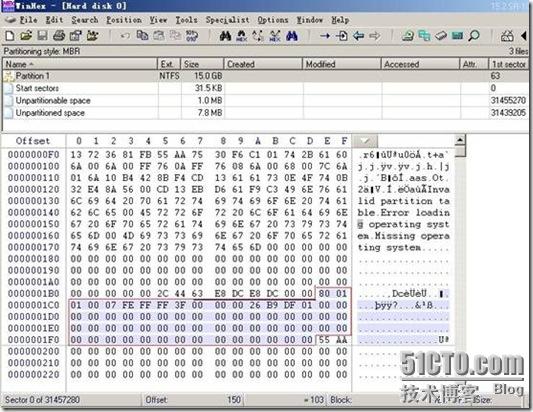Image resolution: width=533 pixels, height=412 pixels.
Task: Click the Open Disk toolbar icon
Action: [408, 35]
